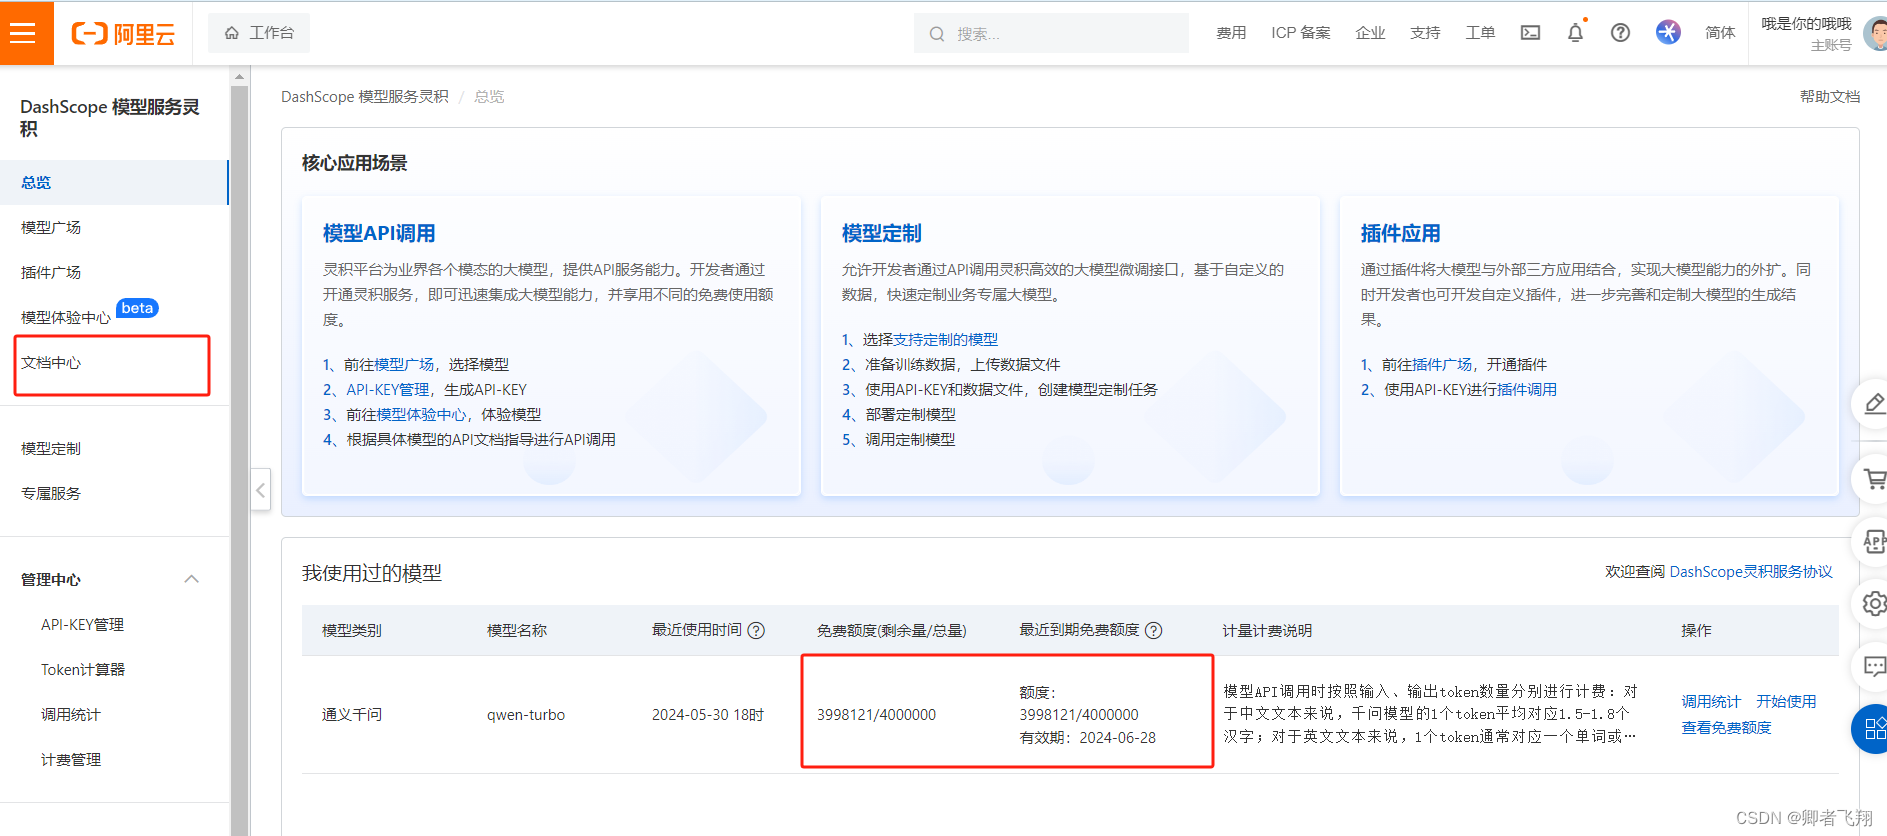The height and width of the screenshot is (836, 1887).
Task: Focus the top search box
Action: [1051, 33]
